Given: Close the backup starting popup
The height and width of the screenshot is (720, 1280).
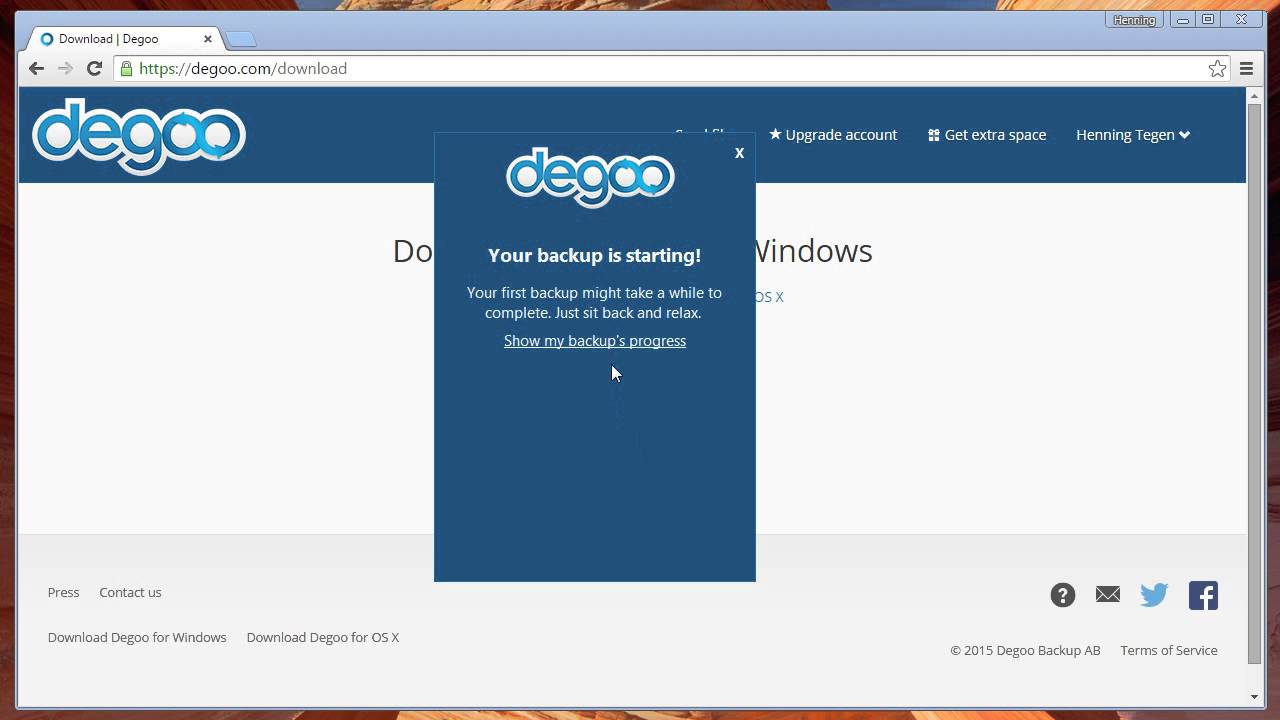Looking at the screenshot, I should [739, 153].
